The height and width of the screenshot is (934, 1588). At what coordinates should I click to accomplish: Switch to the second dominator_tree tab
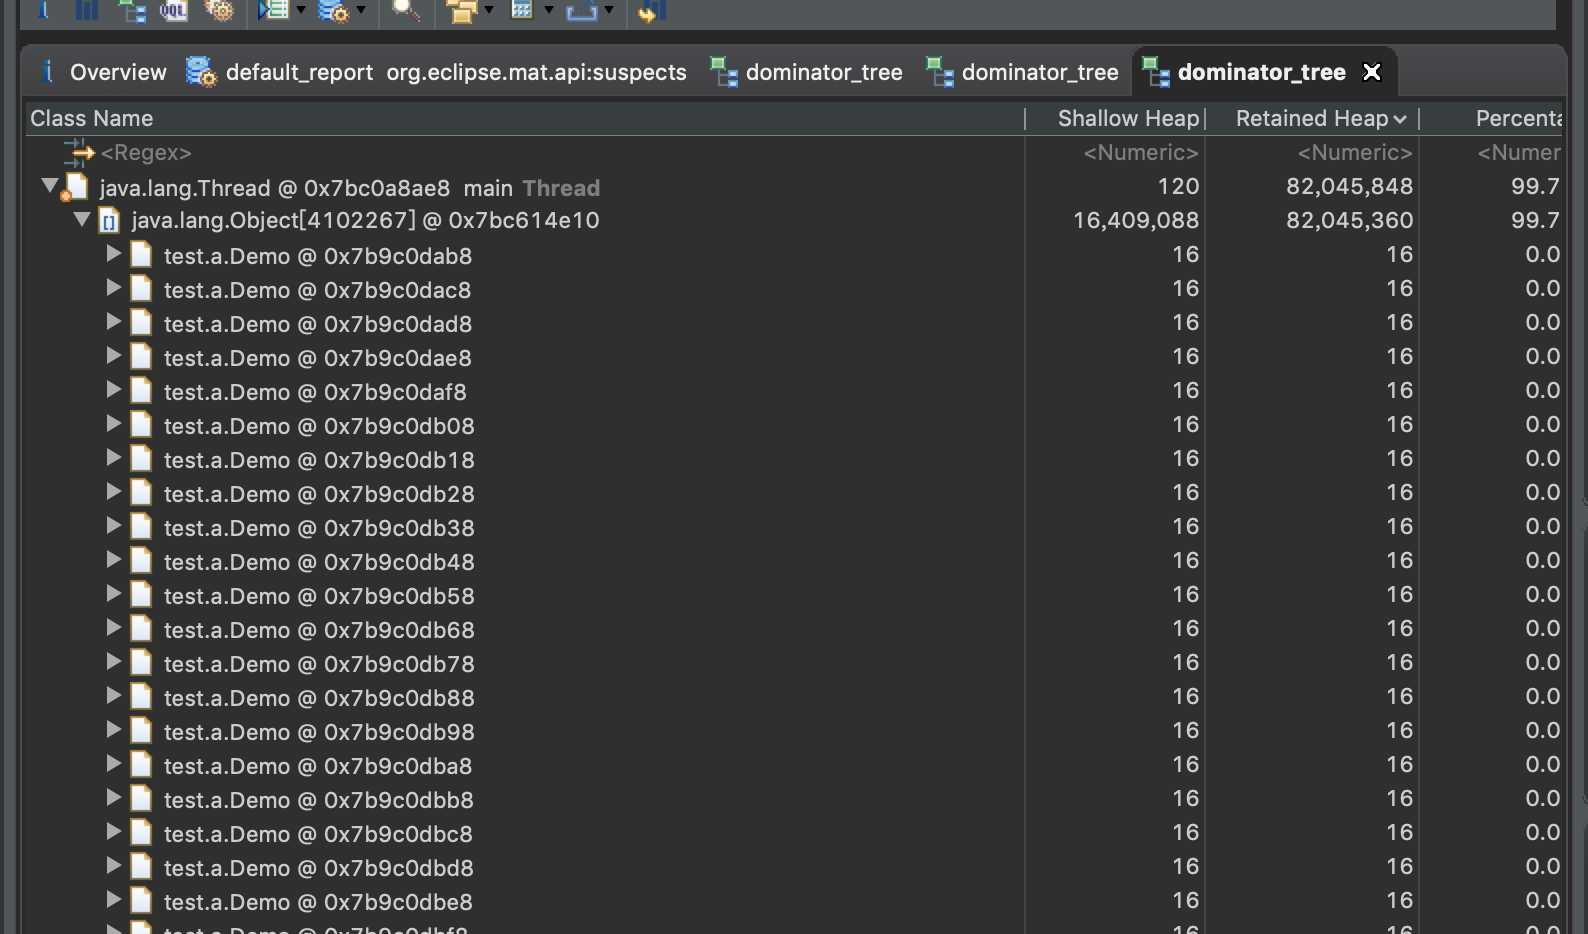click(1022, 72)
